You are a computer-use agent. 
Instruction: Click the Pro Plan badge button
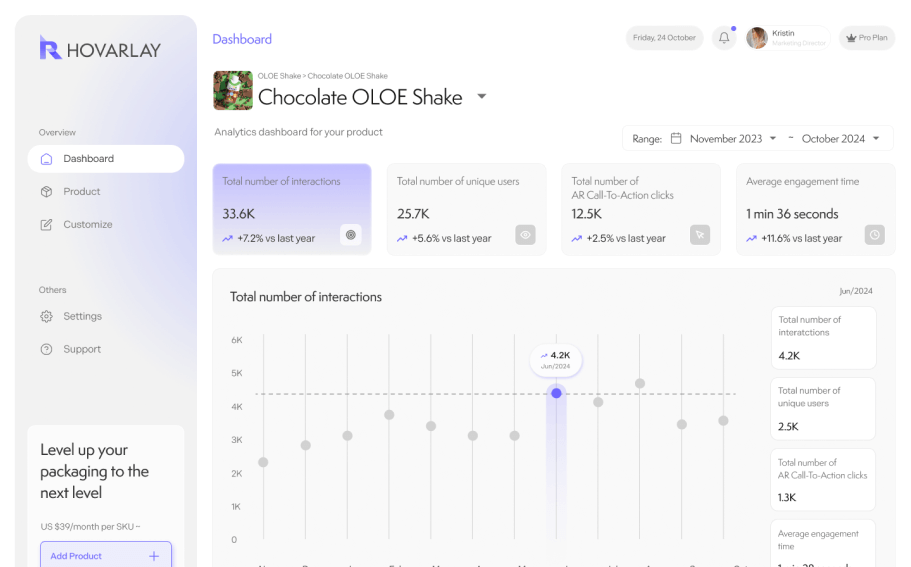click(x=866, y=38)
